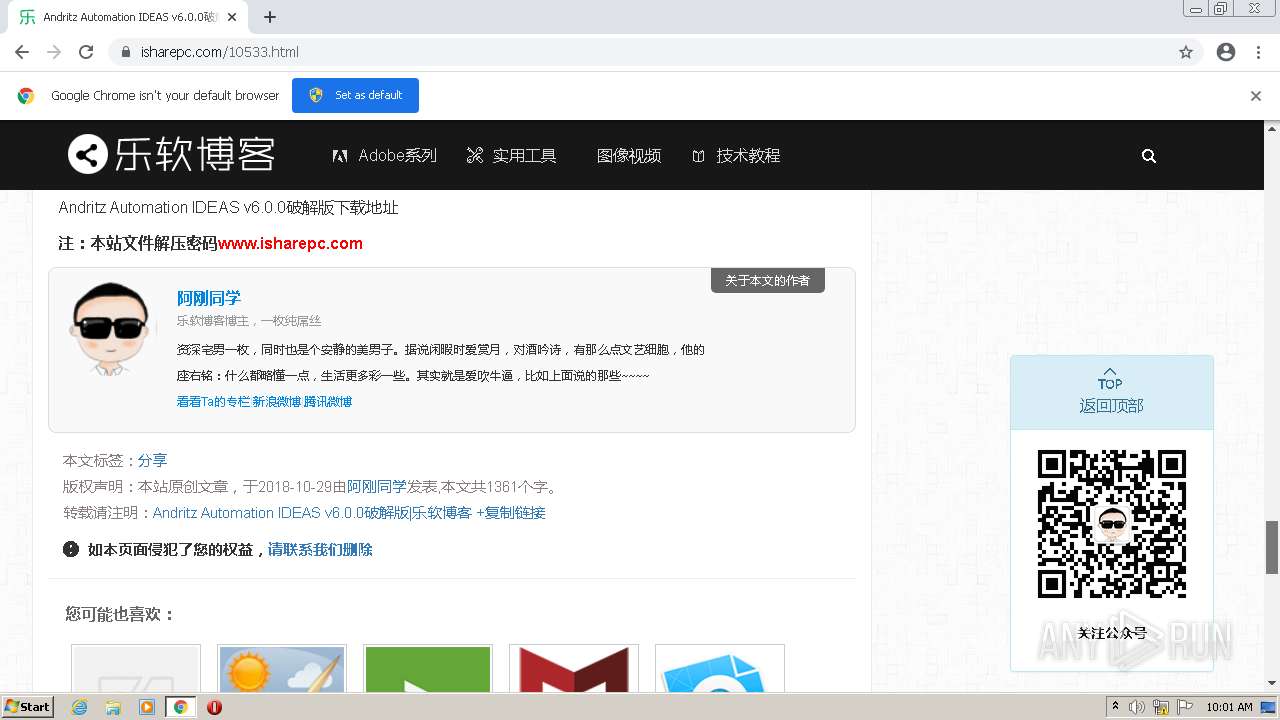Viewport: 1280px width, 720px height.
Task: Bookmark this page with the star
Action: 1186,52
